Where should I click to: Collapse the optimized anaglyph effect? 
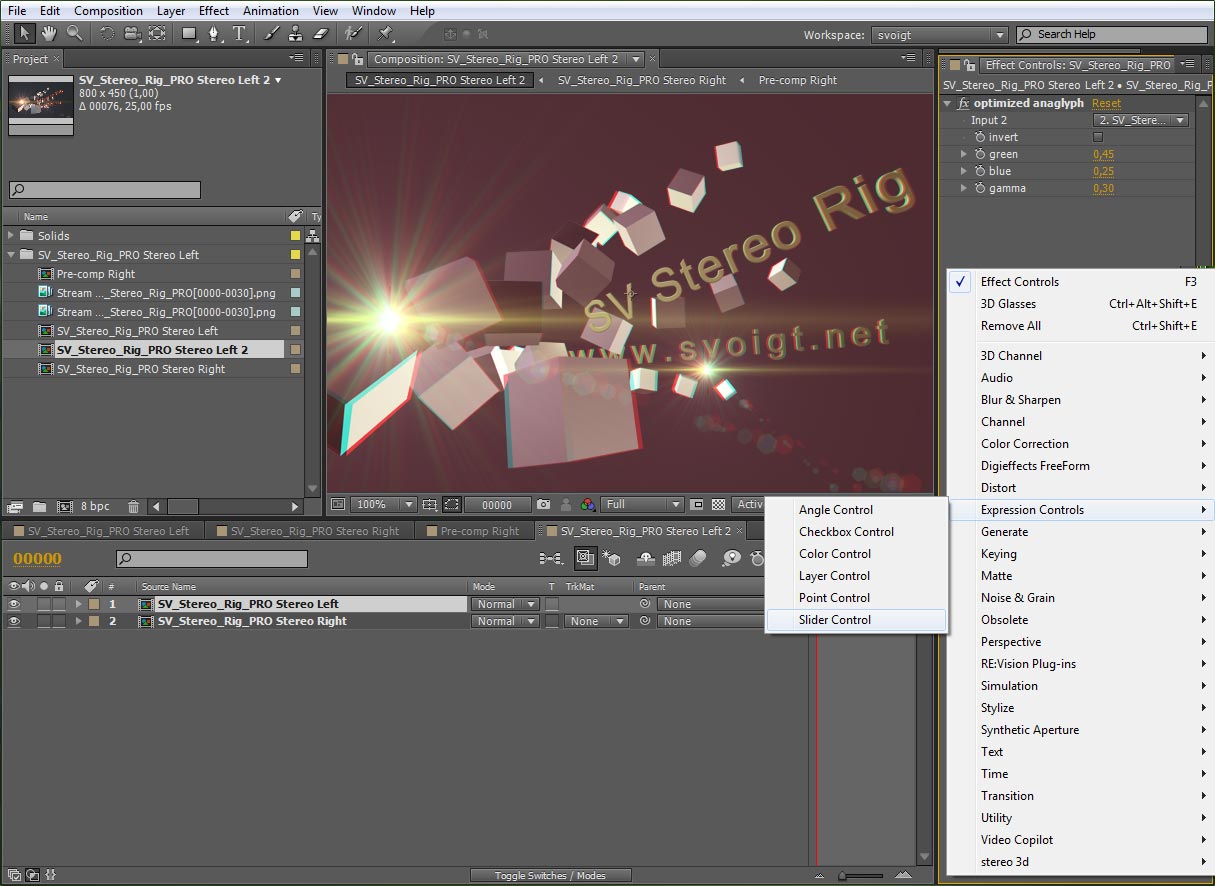(x=947, y=103)
